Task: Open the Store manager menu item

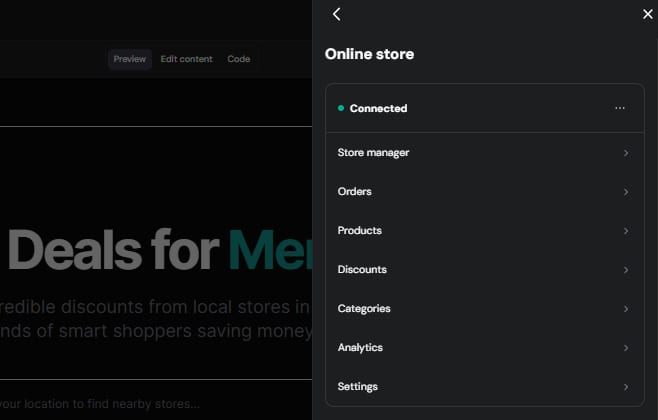Action: tap(373, 152)
